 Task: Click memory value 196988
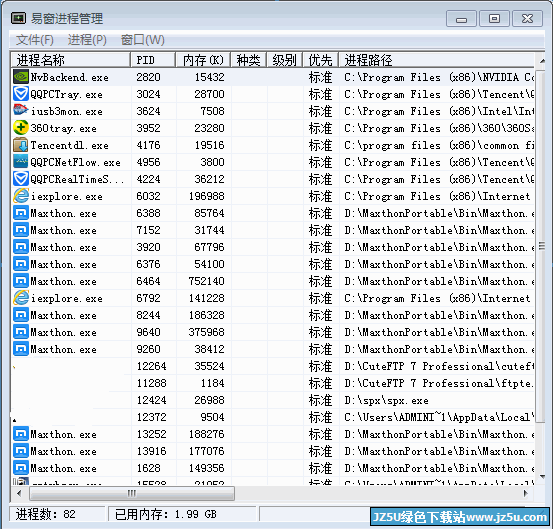[x=206, y=196]
